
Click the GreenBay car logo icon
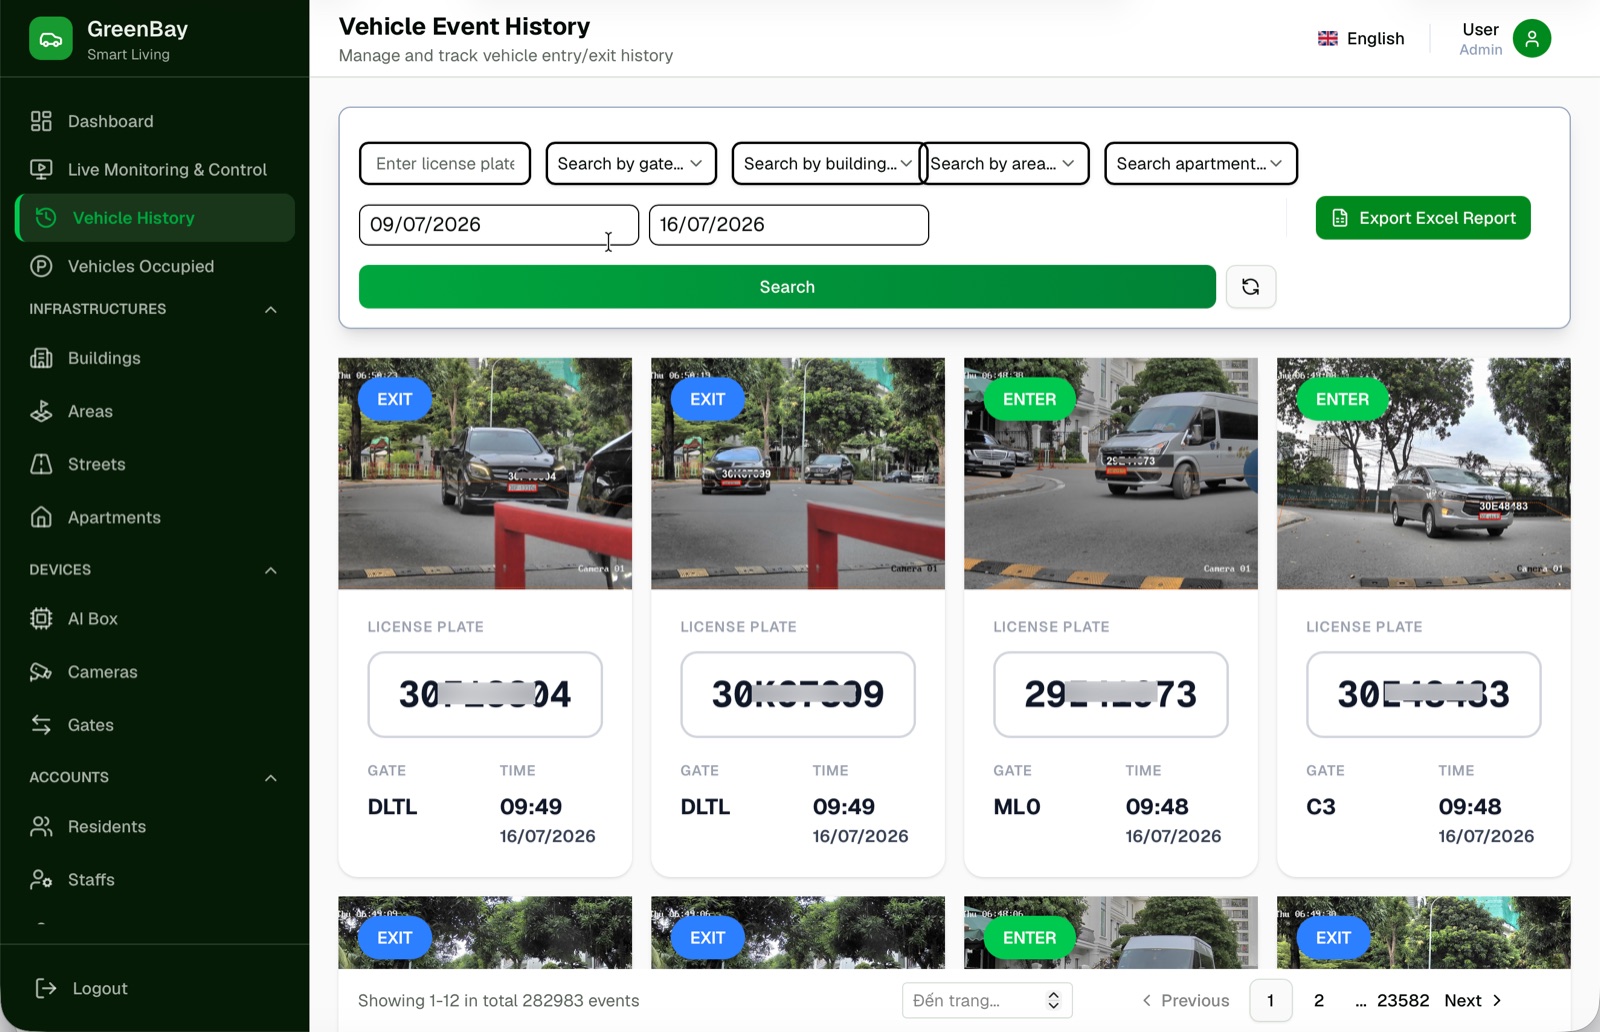[51, 39]
